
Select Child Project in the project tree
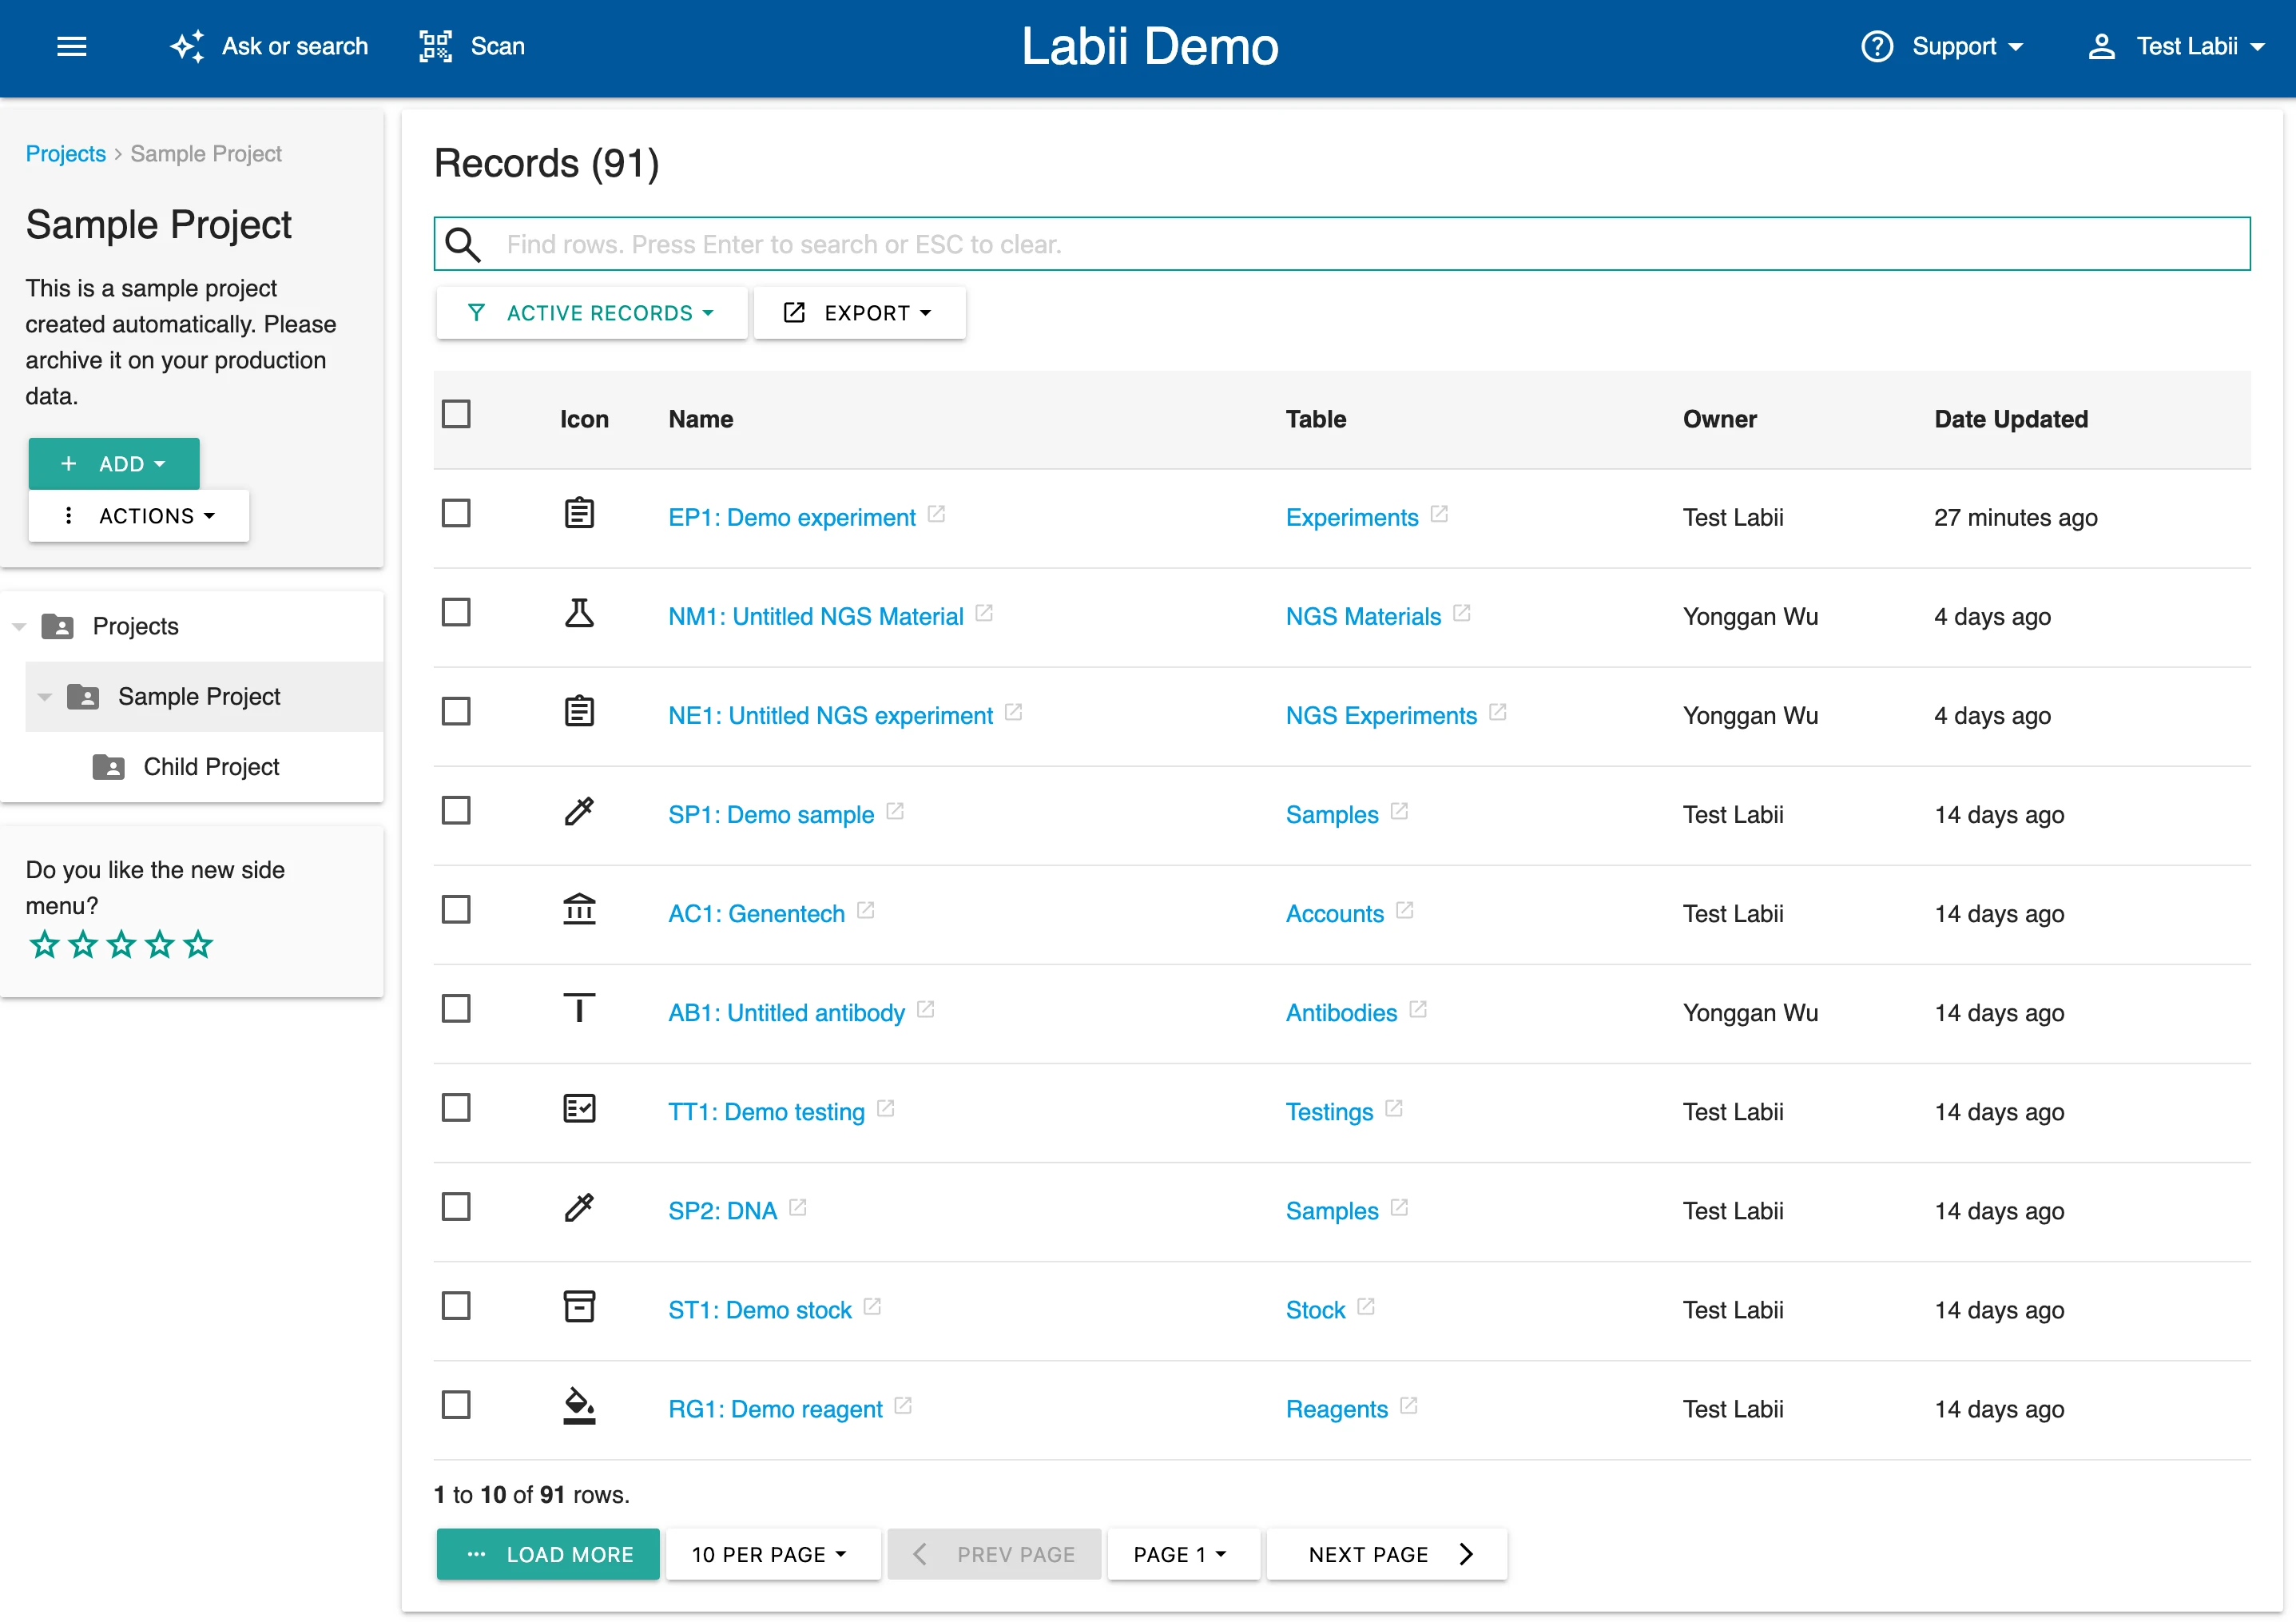click(x=211, y=767)
